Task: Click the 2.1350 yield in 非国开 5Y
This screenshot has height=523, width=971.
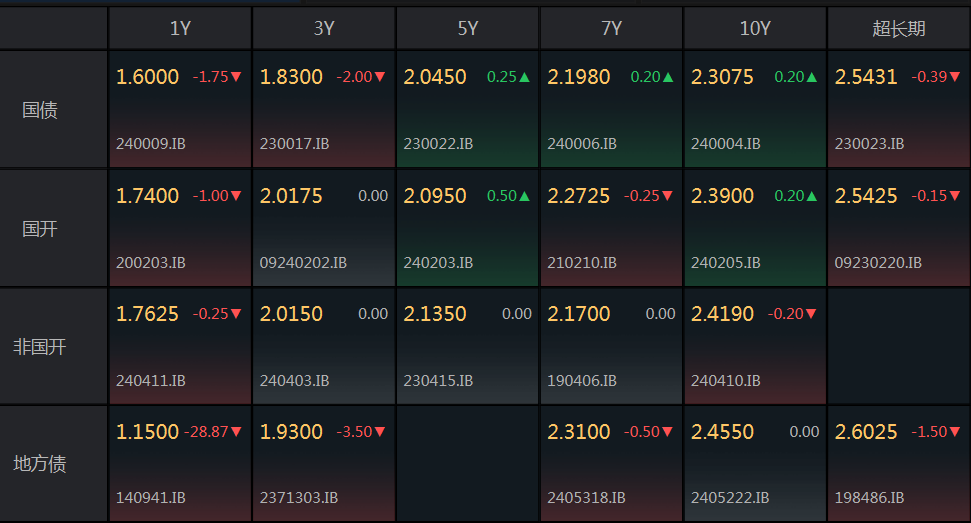Action: [435, 314]
